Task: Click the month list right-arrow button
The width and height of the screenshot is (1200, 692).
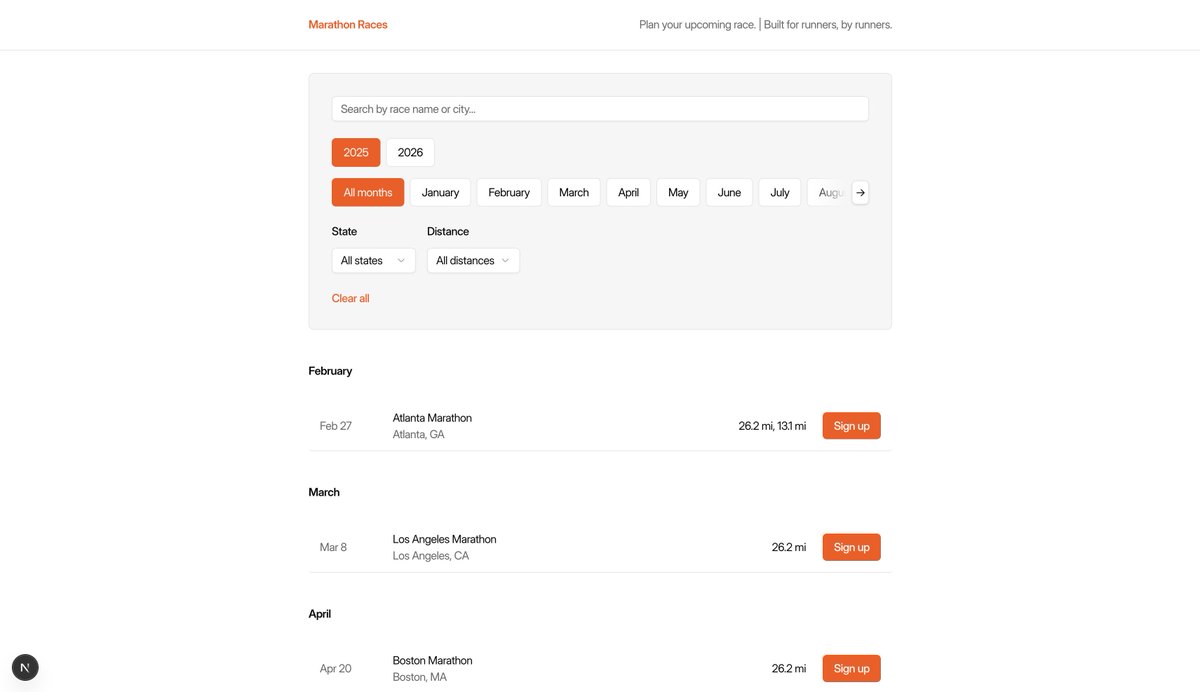Action: [860, 192]
